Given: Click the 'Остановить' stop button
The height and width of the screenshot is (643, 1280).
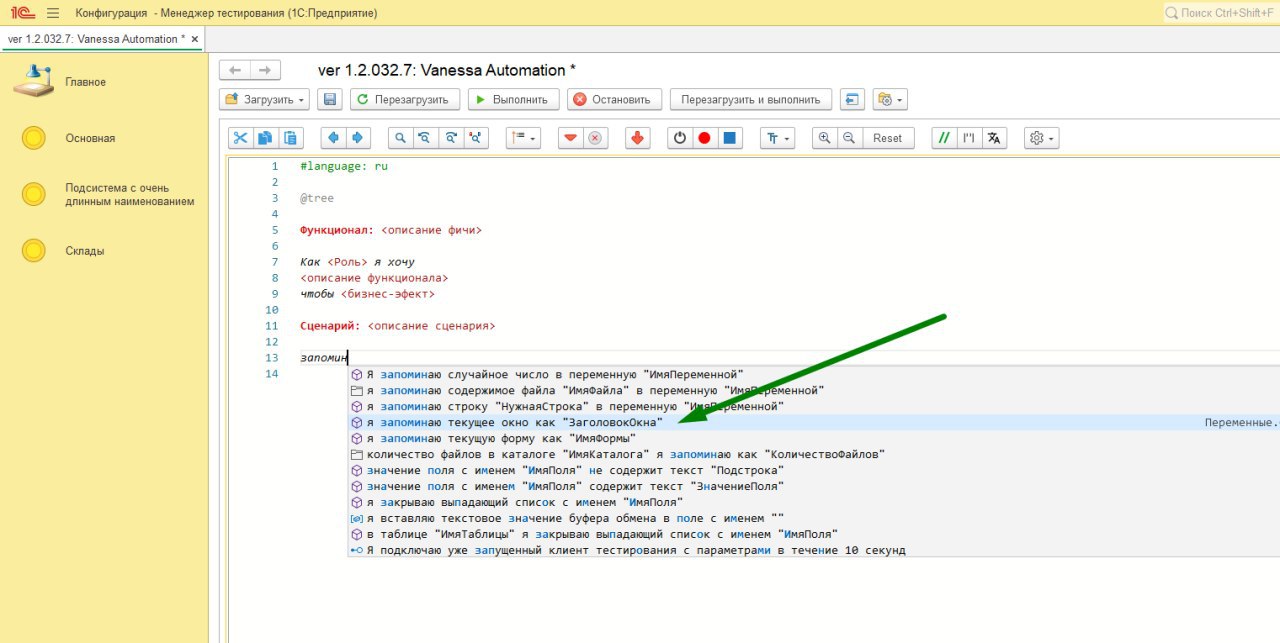Looking at the screenshot, I should click(614, 99).
